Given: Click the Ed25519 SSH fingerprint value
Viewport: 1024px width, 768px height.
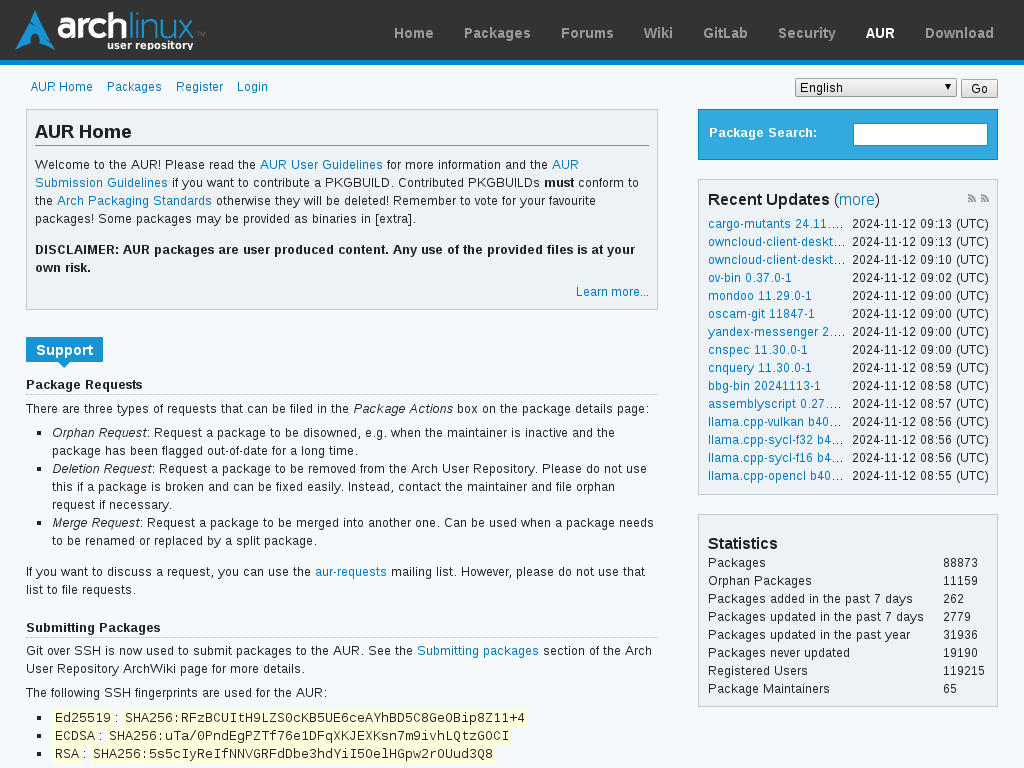Looking at the screenshot, I should [325, 718].
